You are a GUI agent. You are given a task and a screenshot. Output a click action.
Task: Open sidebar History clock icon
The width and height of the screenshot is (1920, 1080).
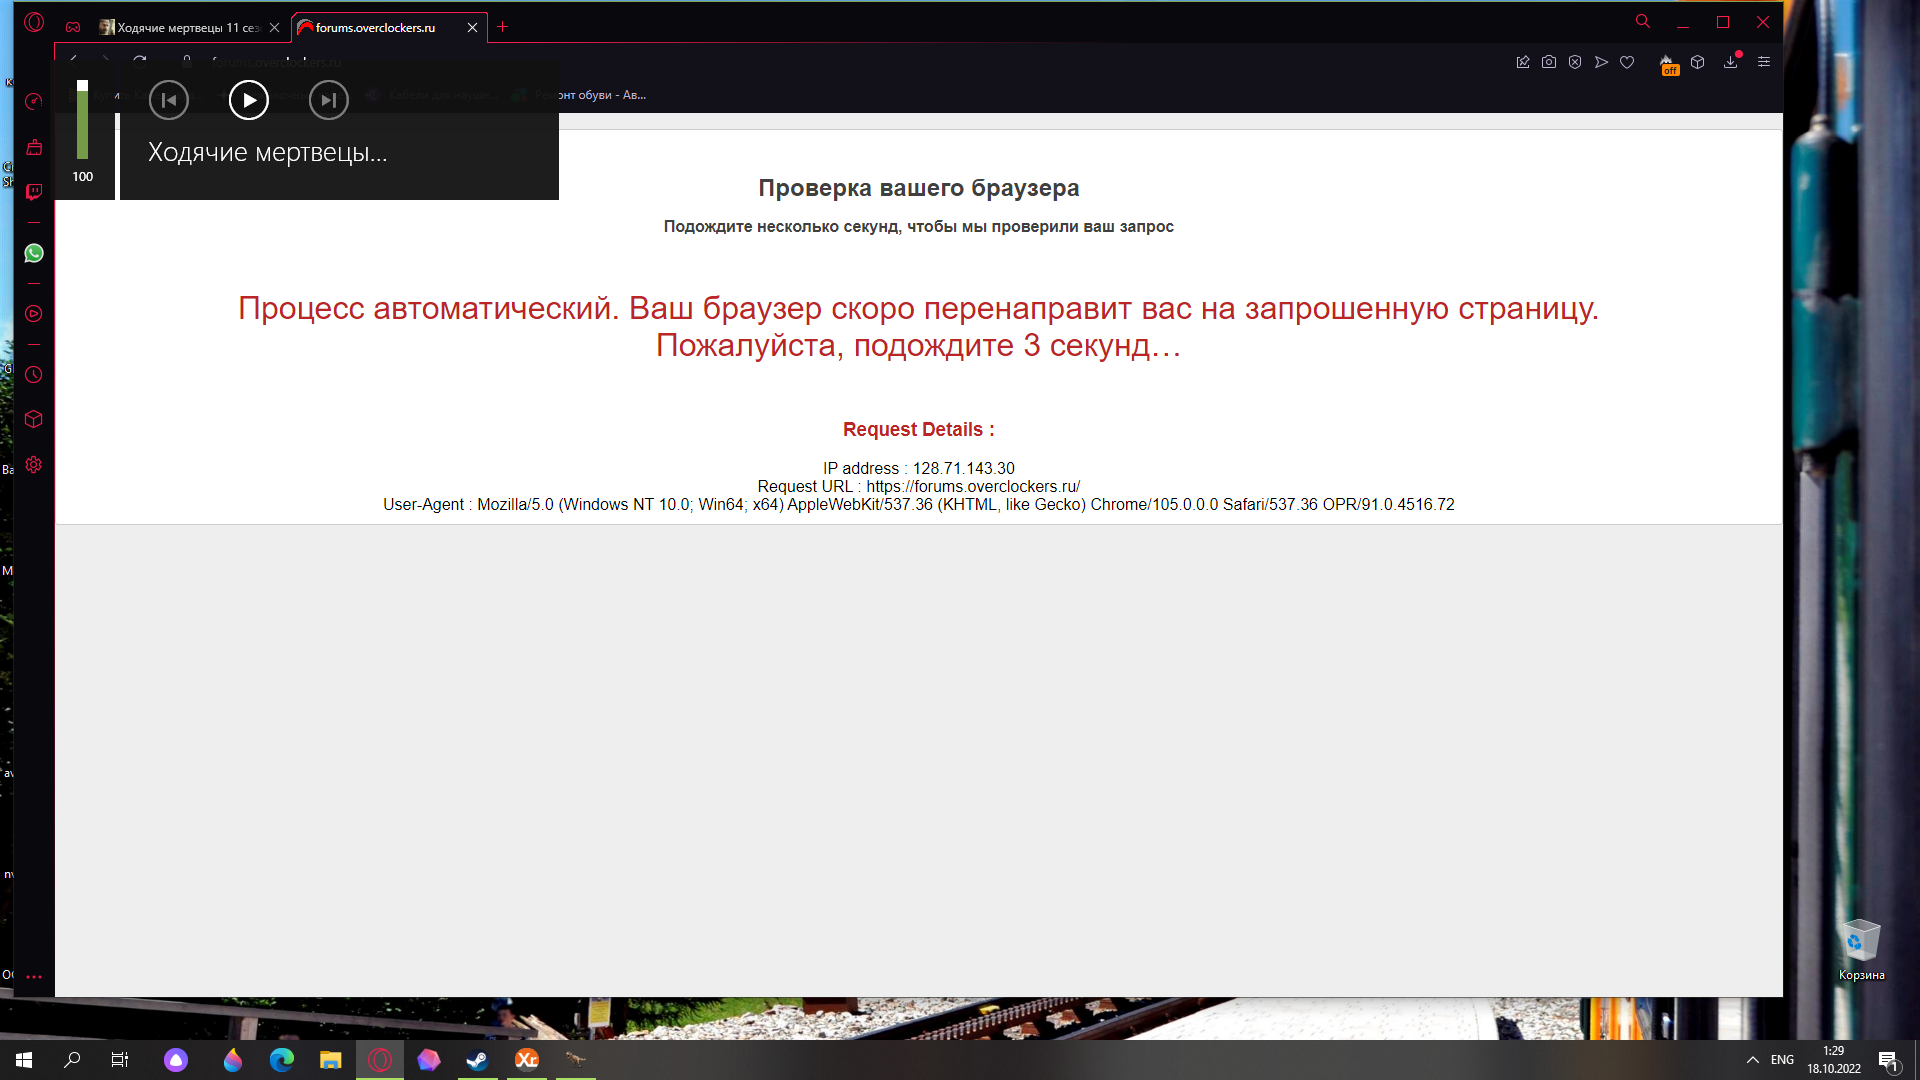(34, 375)
